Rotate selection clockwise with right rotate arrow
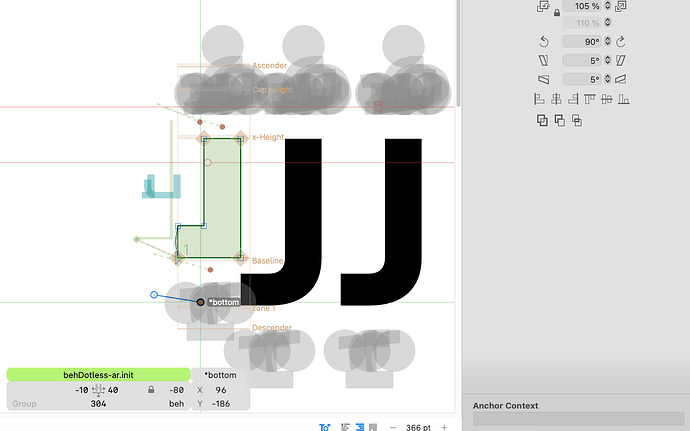690x431 pixels. pos(621,42)
